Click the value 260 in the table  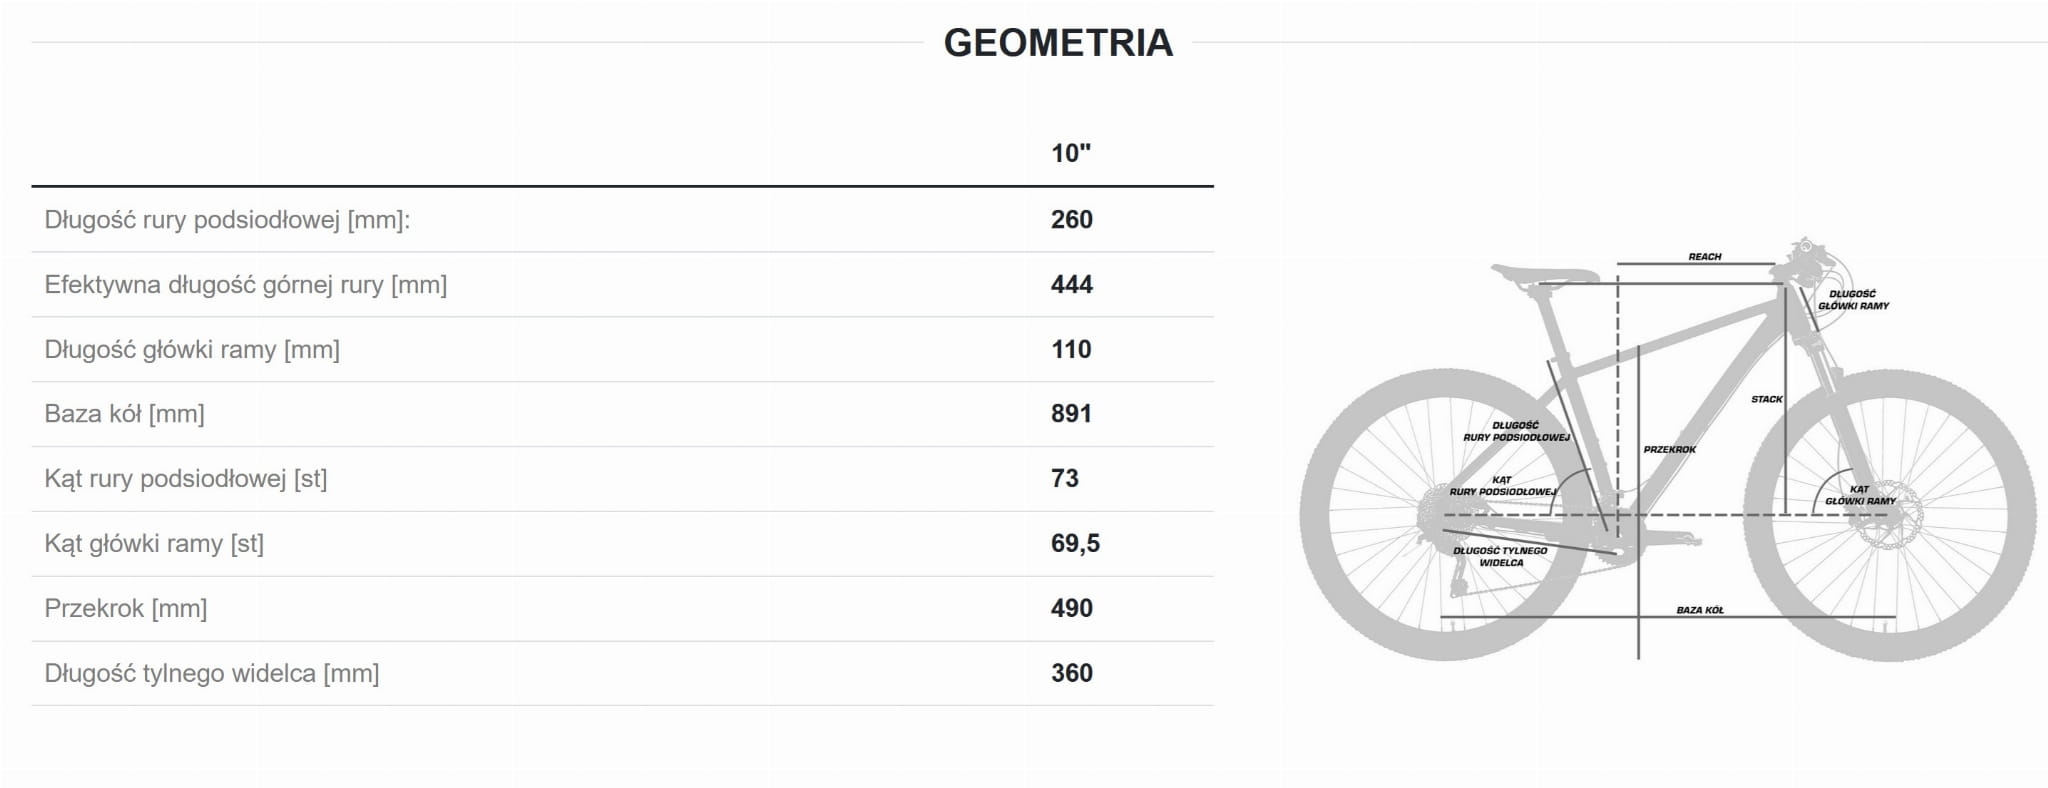pos(1071,220)
